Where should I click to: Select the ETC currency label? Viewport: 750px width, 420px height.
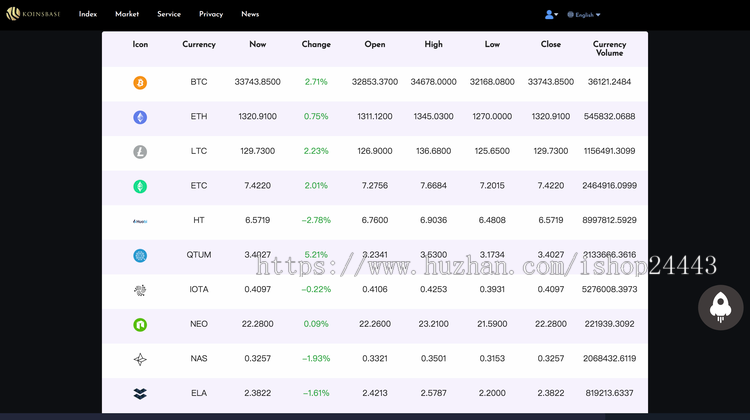tap(199, 185)
